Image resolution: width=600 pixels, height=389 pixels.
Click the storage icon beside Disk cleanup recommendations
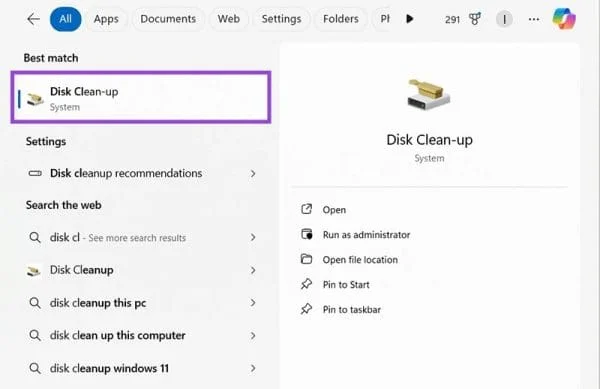(x=35, y=173)
